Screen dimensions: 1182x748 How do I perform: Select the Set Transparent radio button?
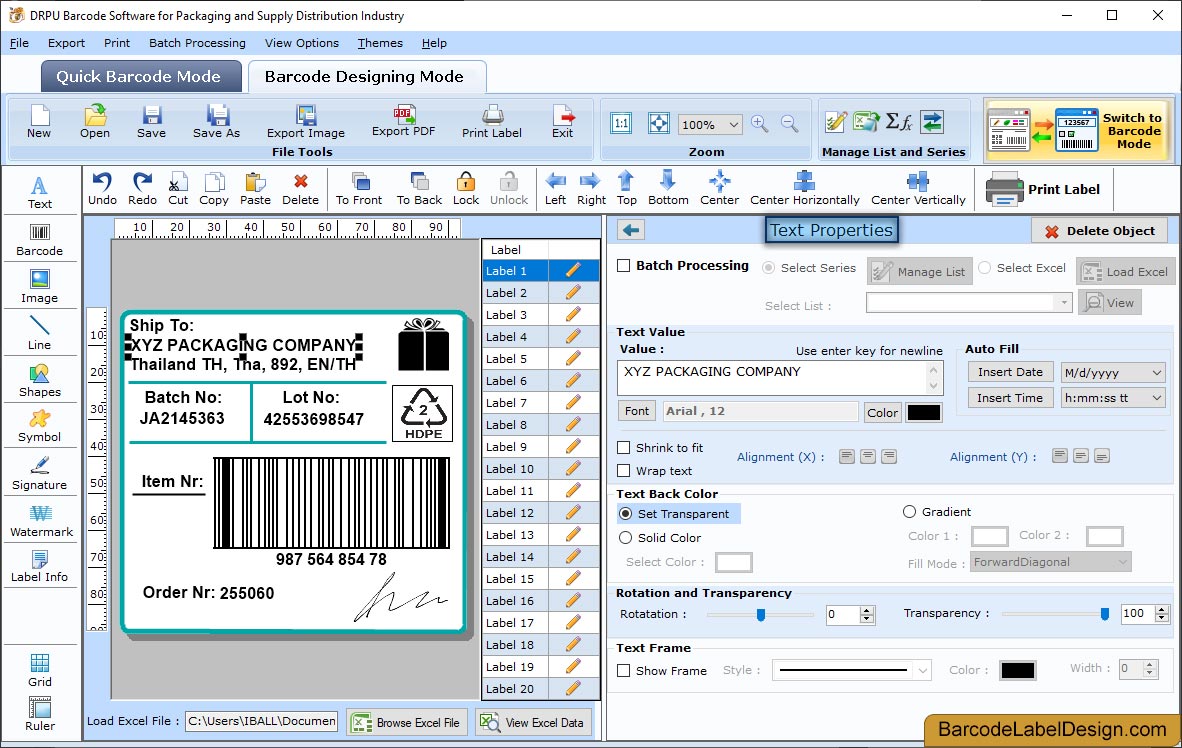[626, 513]
